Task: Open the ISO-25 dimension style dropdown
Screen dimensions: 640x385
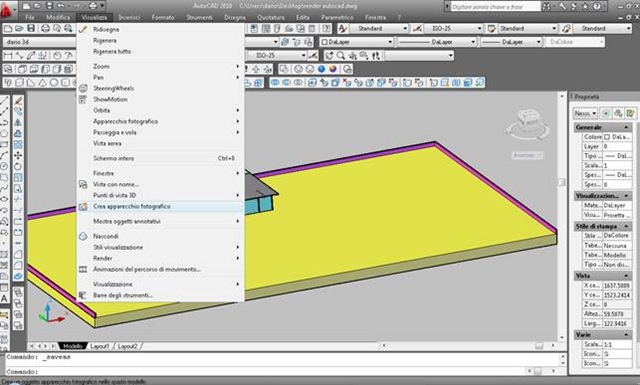Action: pyautogui.click(x=454, y=29)
